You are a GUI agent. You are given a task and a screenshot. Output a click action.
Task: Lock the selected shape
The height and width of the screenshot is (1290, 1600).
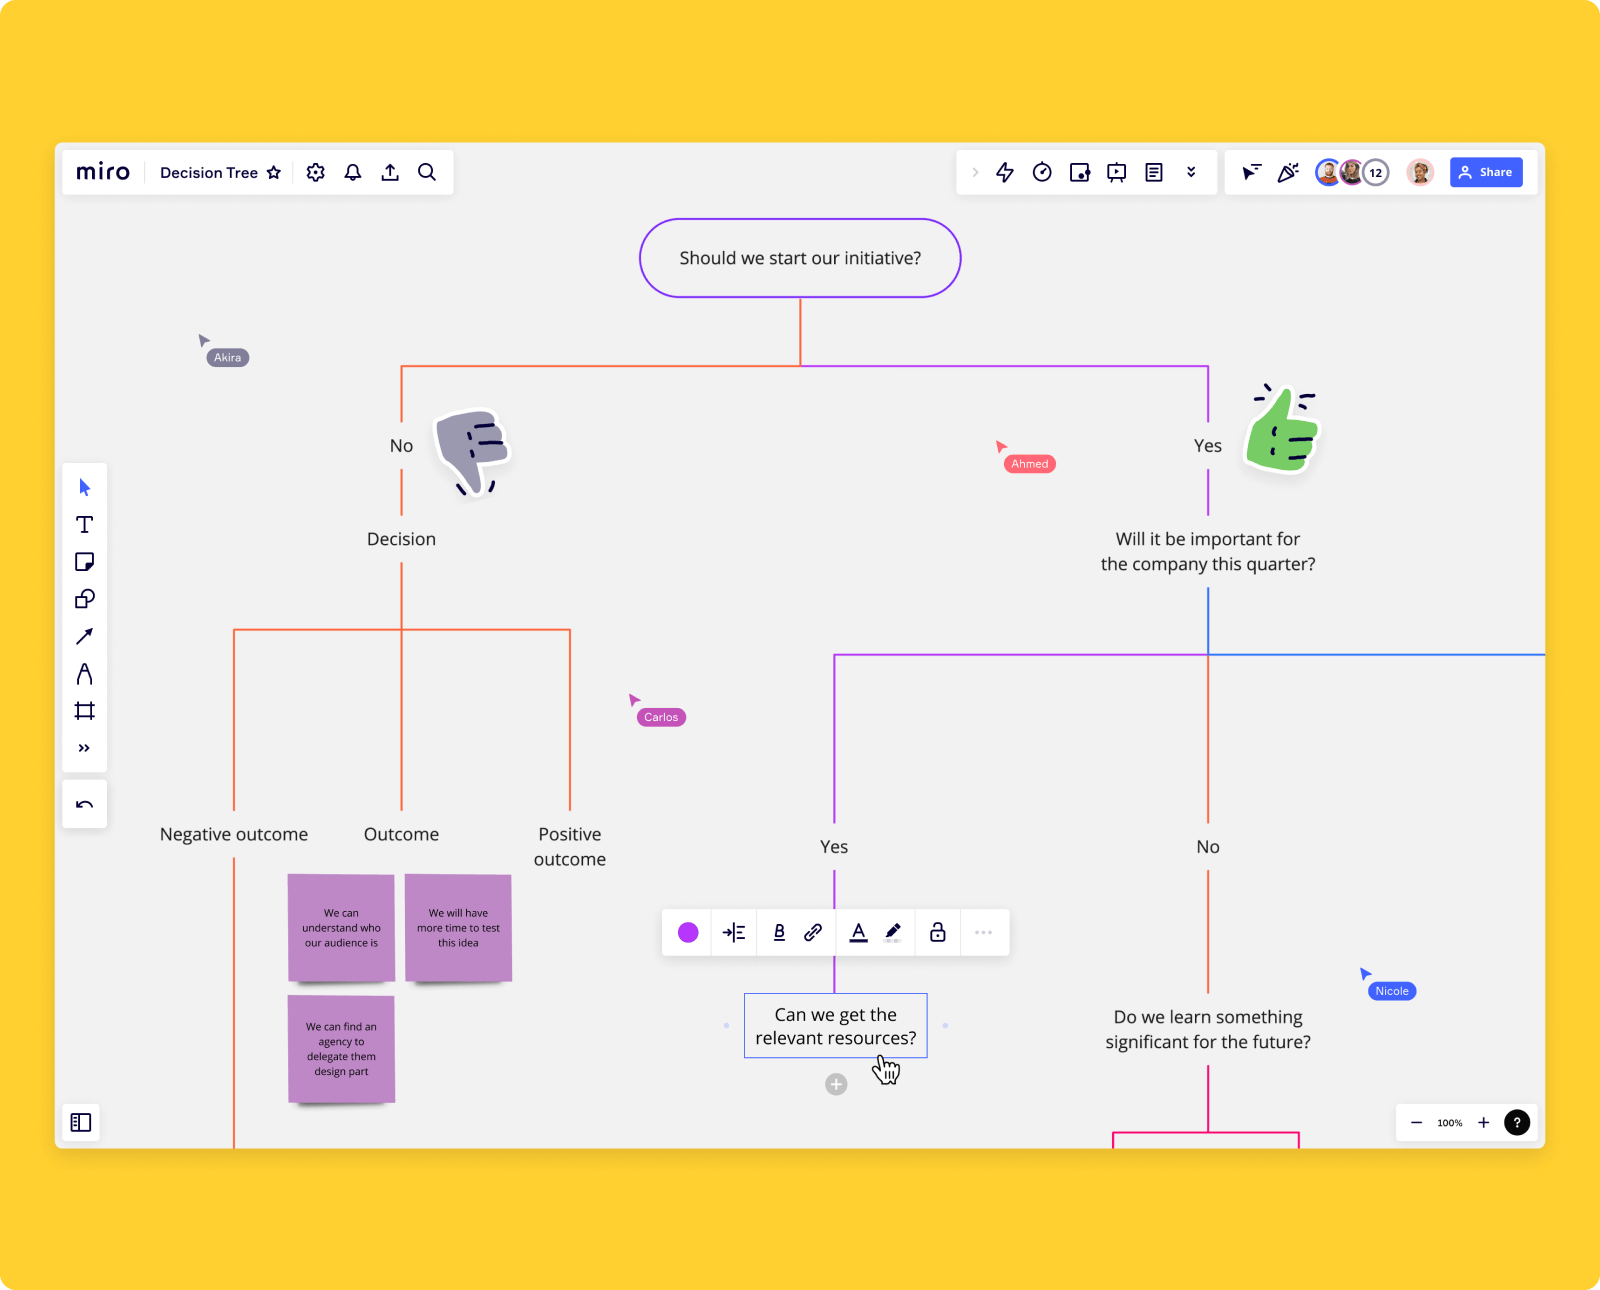[937, 932]
